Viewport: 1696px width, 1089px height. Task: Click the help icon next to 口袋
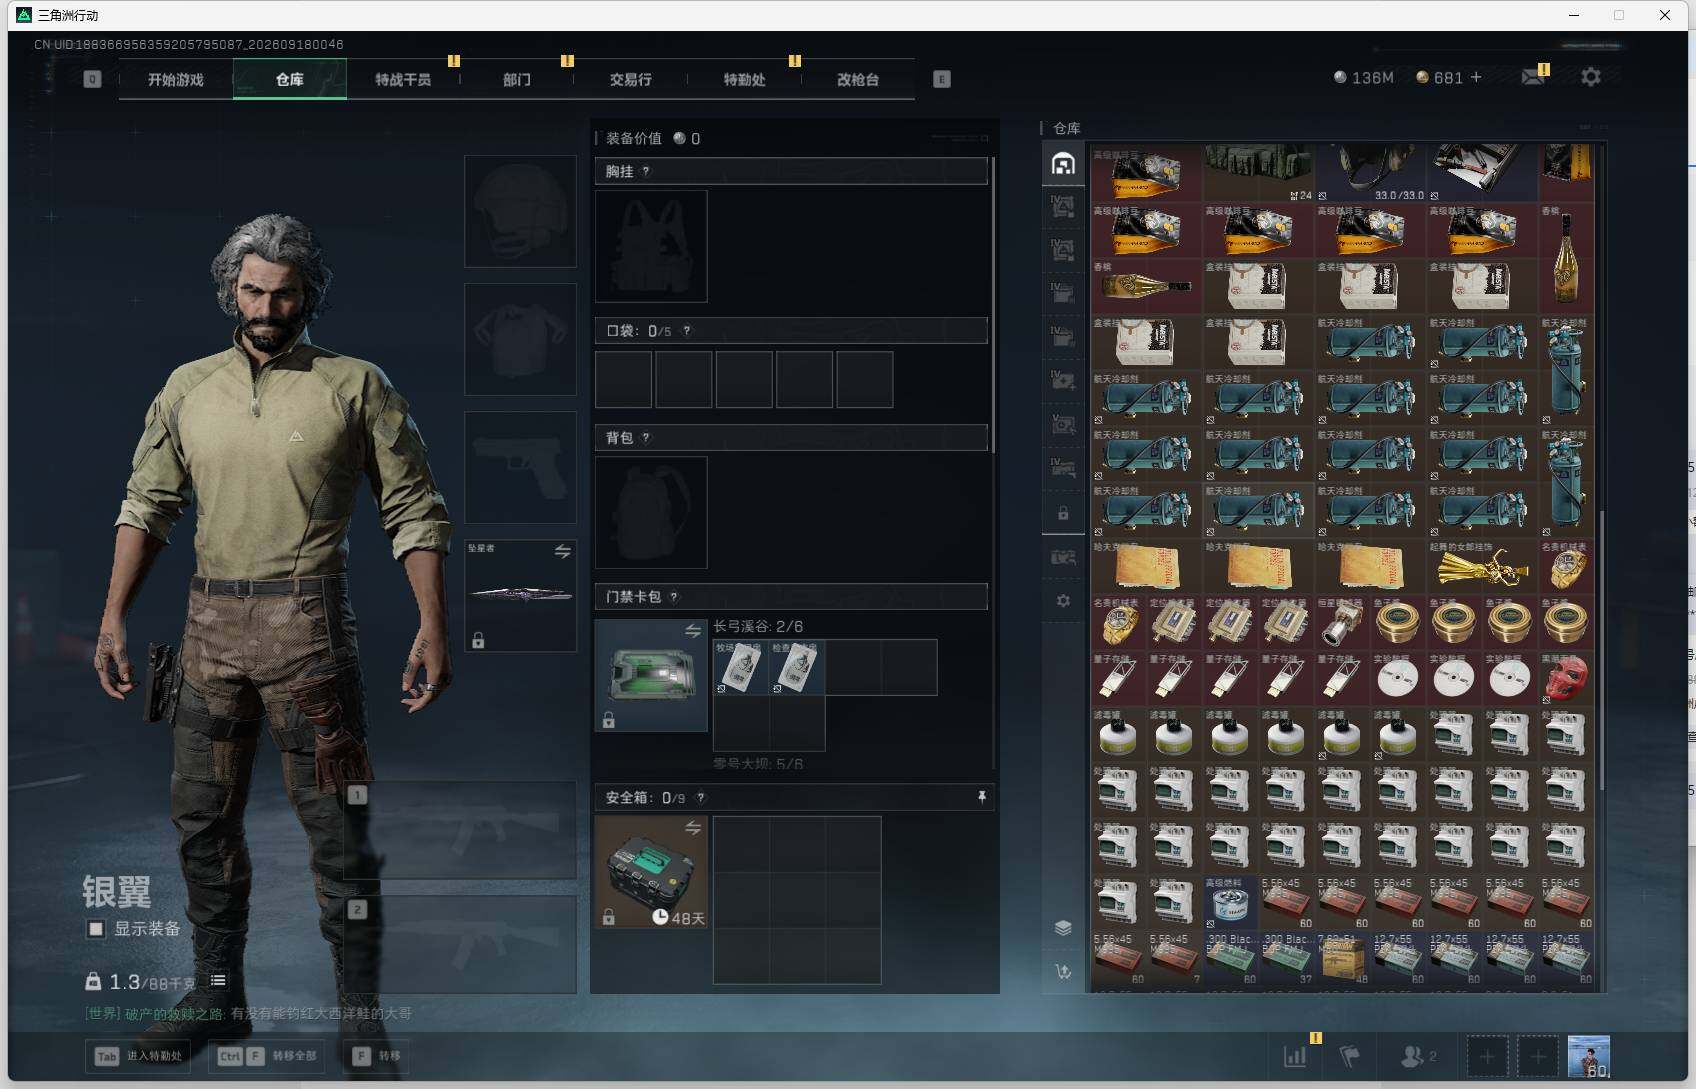[686, 331]
